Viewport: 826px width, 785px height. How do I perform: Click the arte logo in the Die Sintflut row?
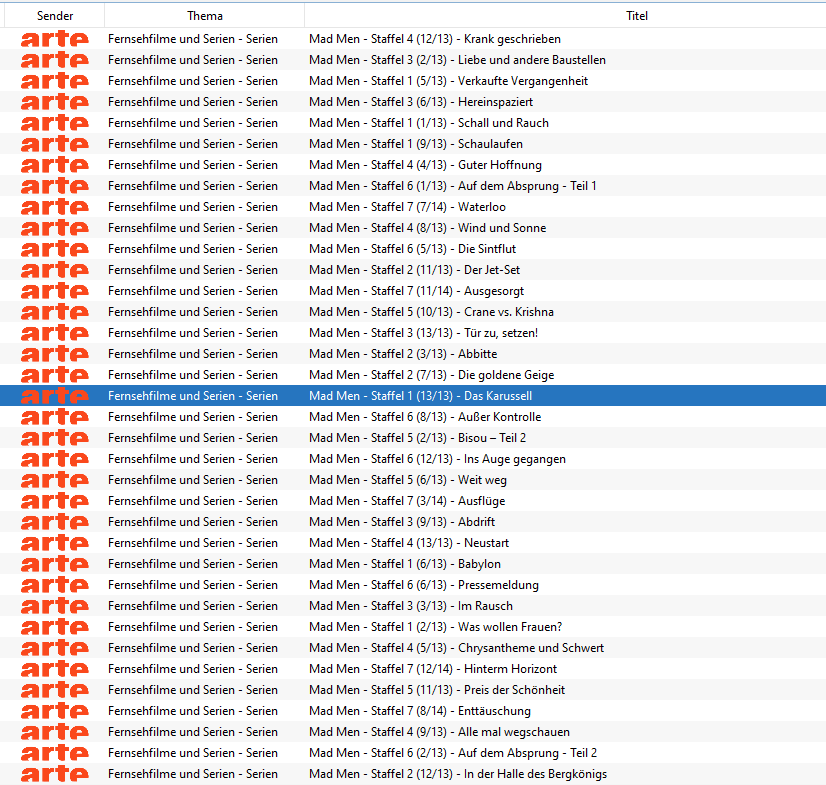55,249
